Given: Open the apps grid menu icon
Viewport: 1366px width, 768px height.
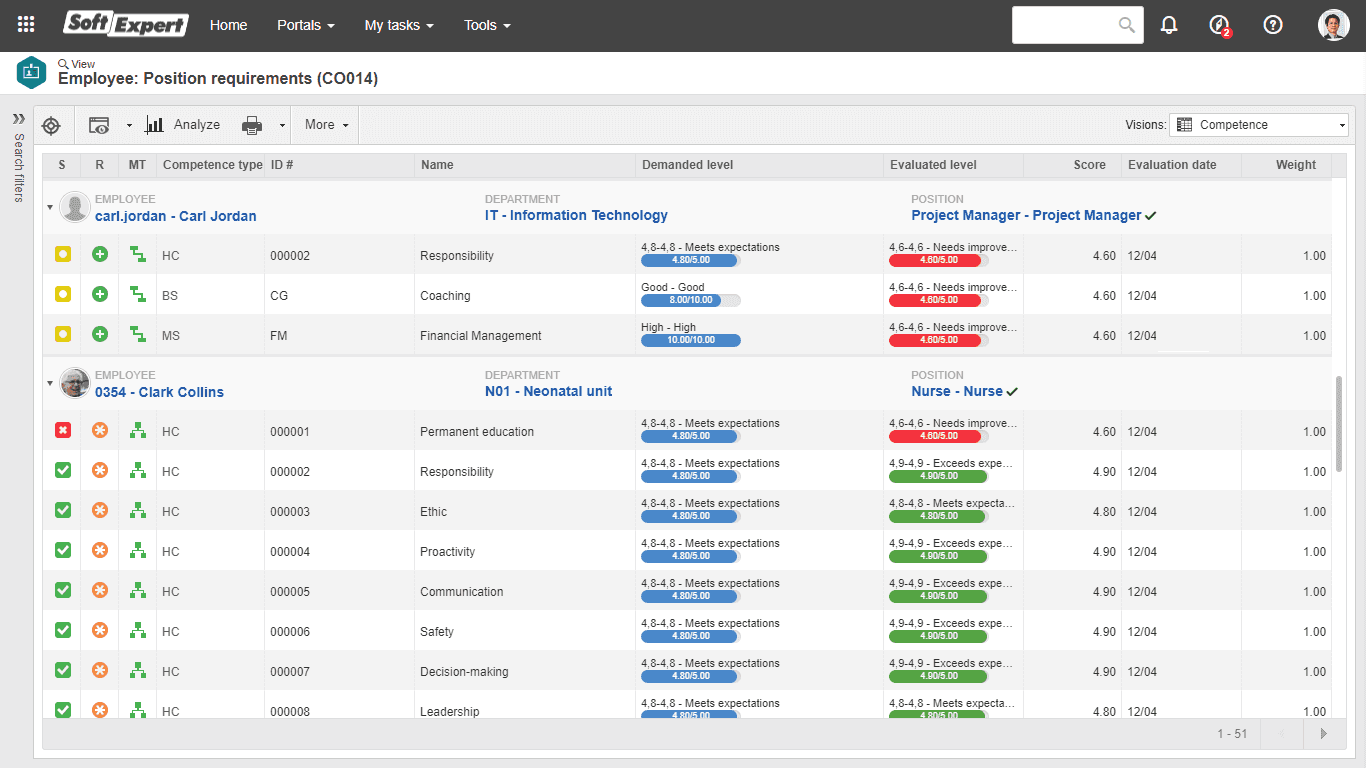Looking at the screenshot, I should tap(27, 25).
